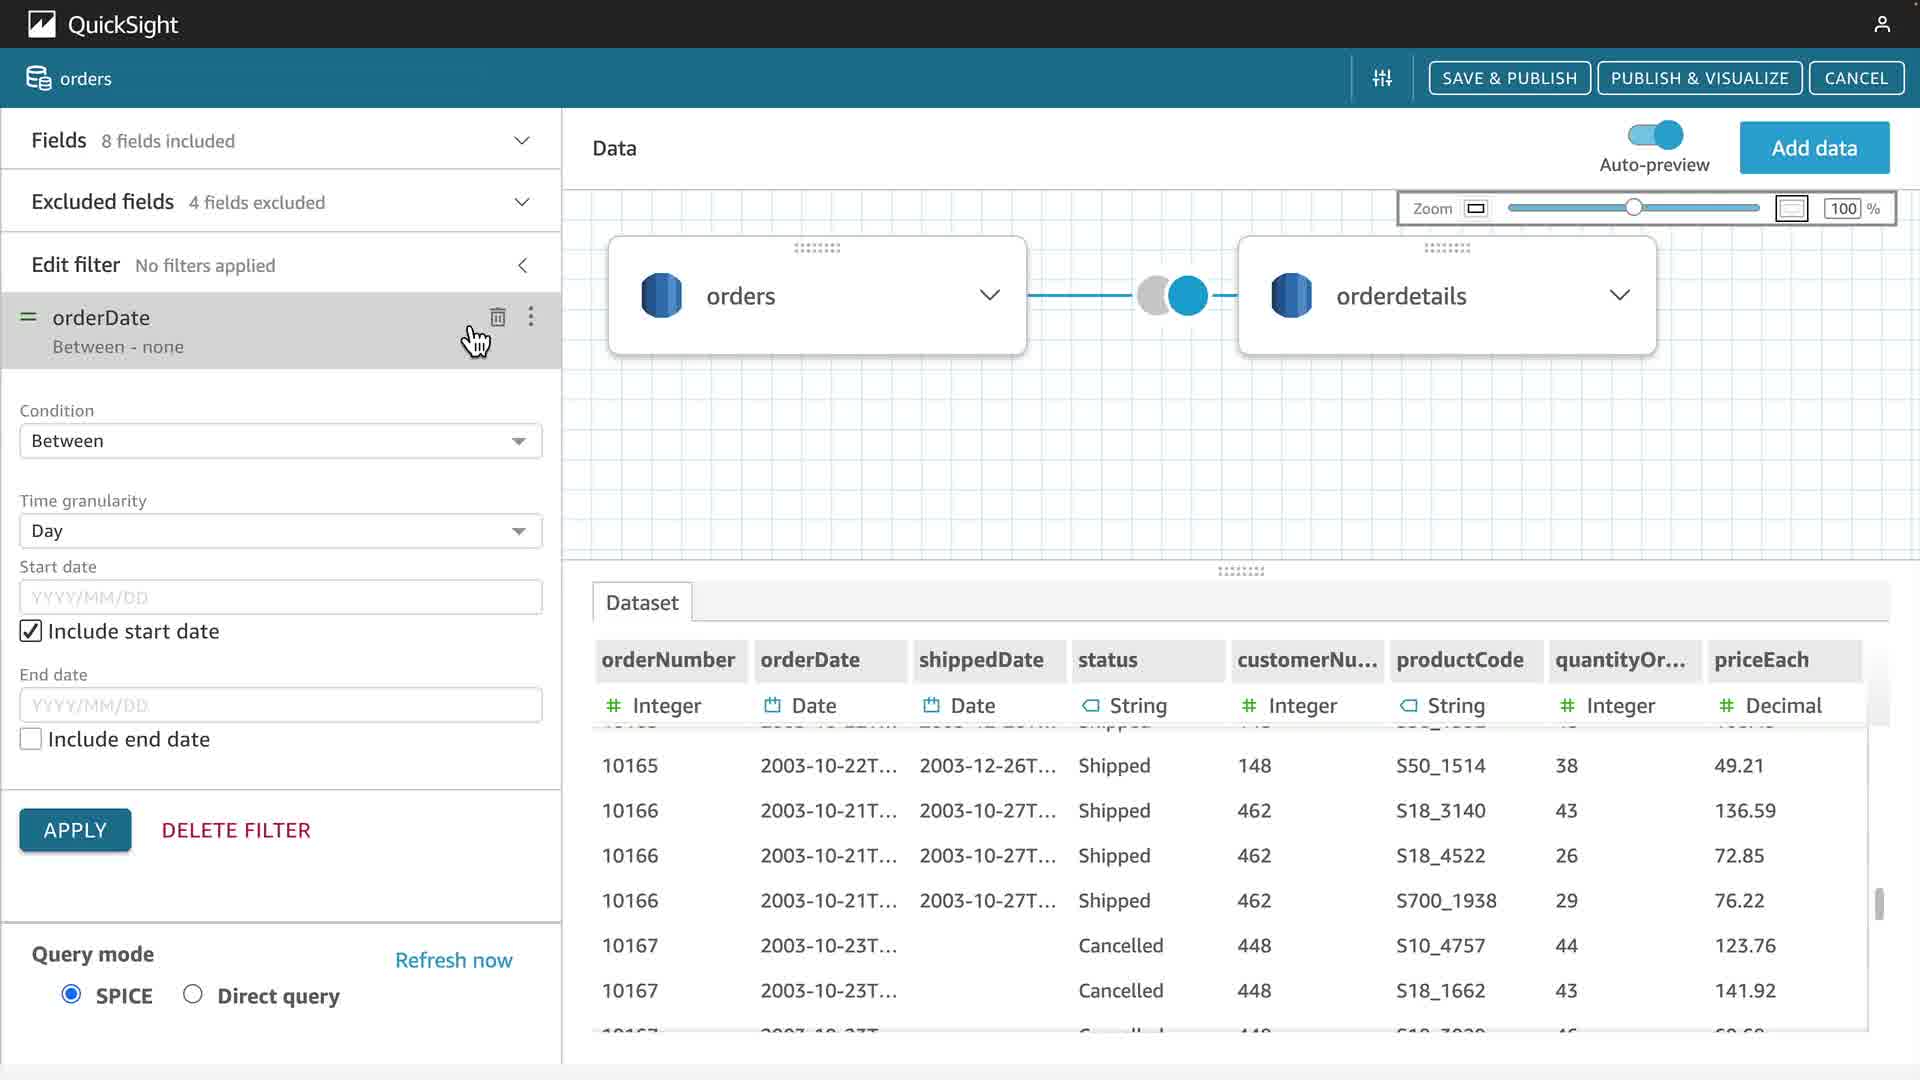
Task: Delete the orderDate filter using trash icon
Action: (498, 317)
